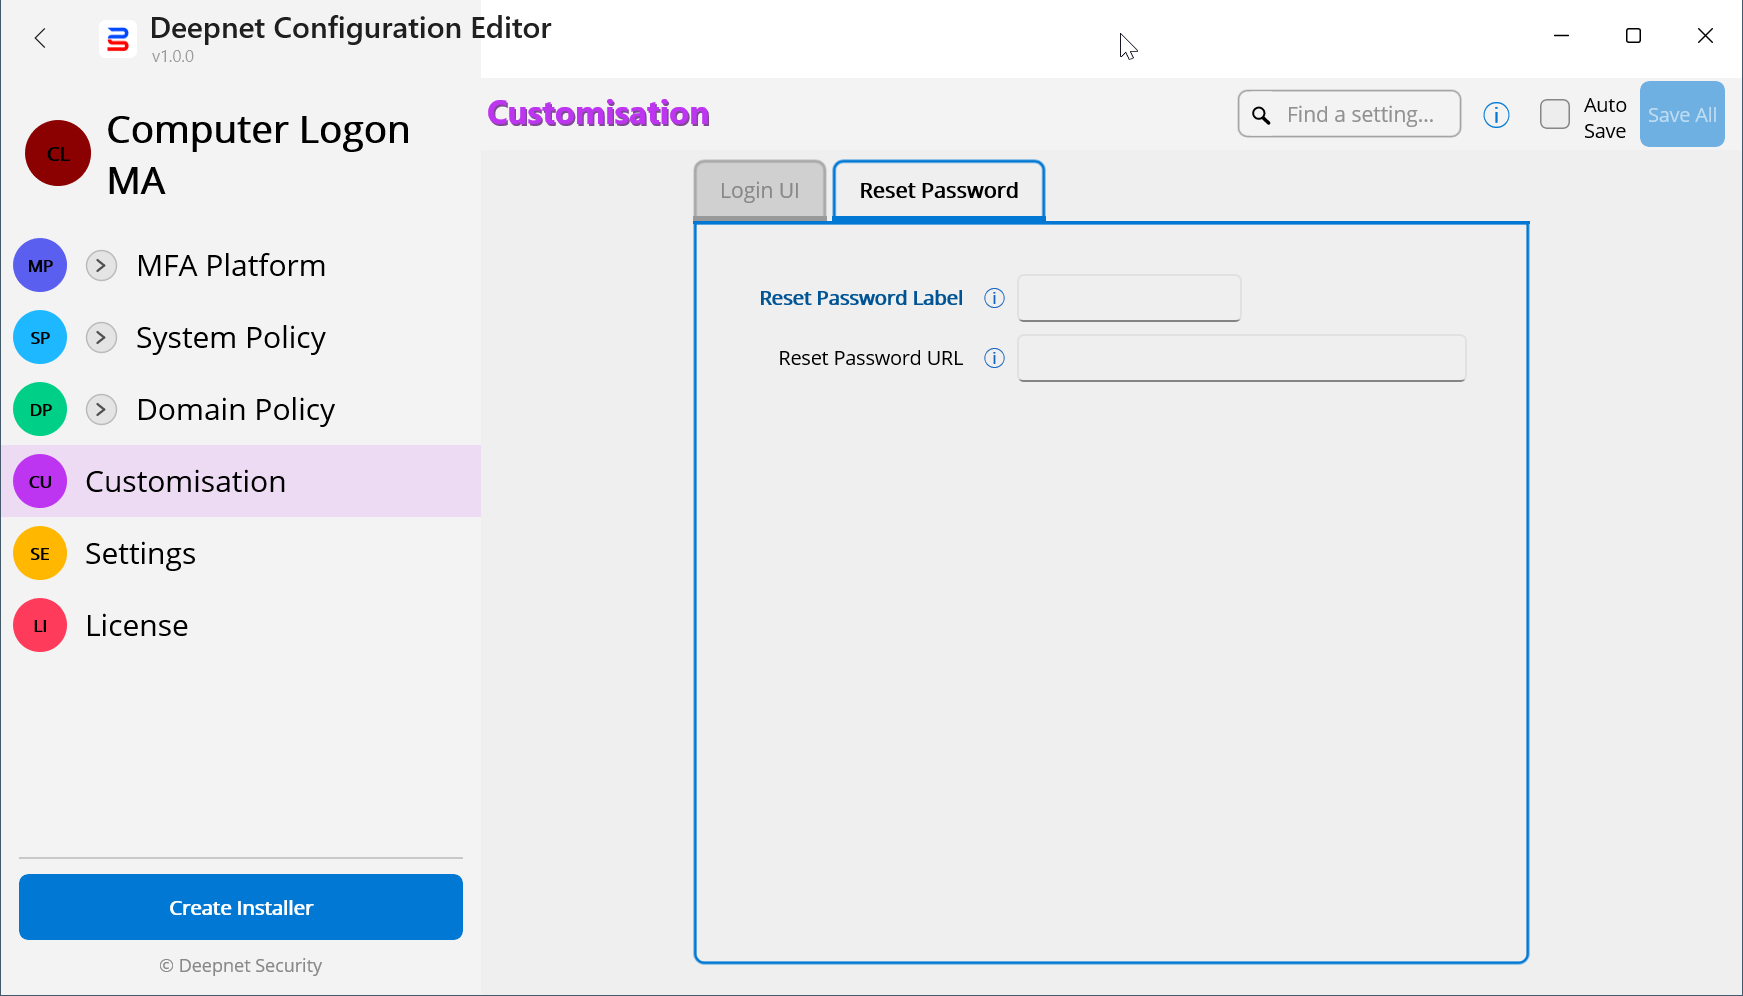
Task: Click the CU Customisation circle icon
Action: click(40, 482)
